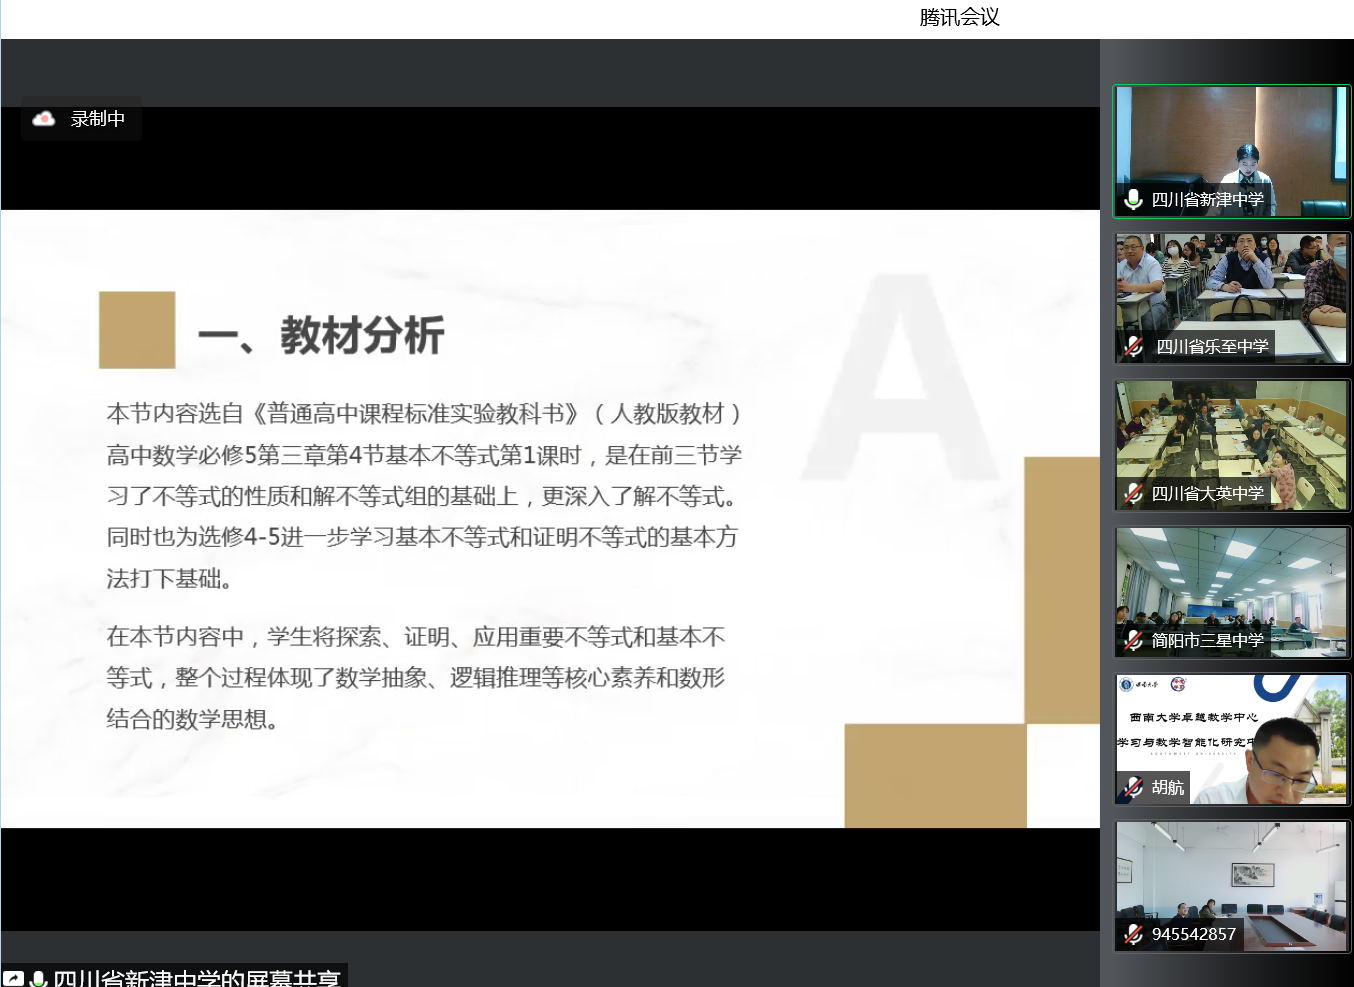Click the muted mic icon on 简阳市三星中学
The width and height of the screenshot is (1354, 987).
(1133, 640)
